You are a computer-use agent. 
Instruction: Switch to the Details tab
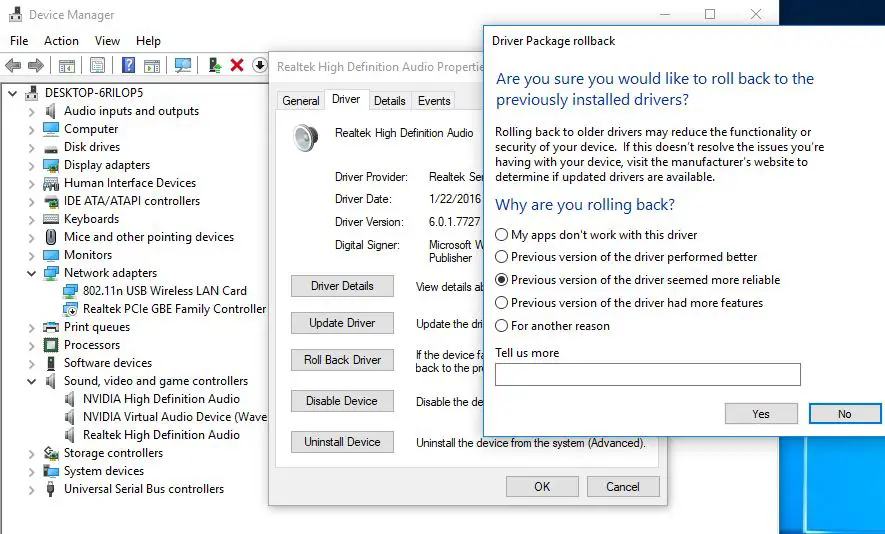[x=389, y=100]
